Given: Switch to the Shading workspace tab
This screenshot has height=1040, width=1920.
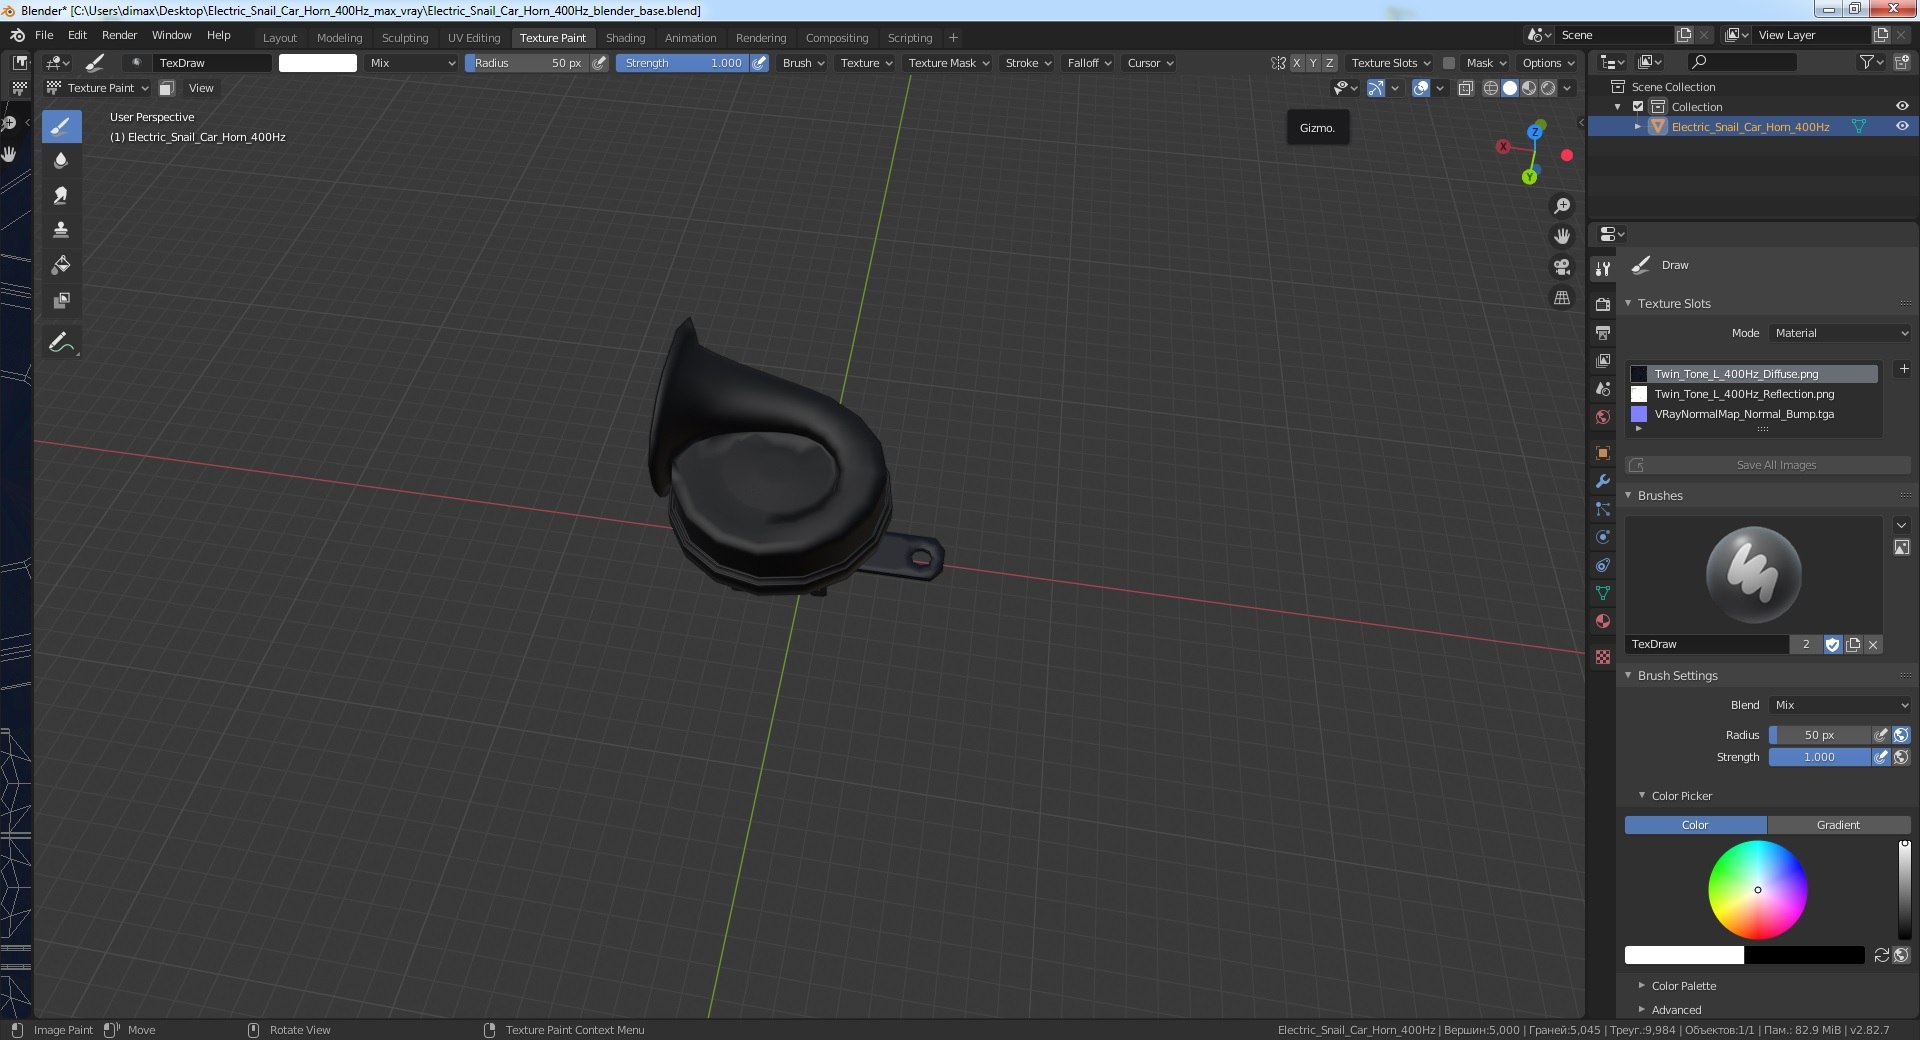Looking at the screenshot, I should tap(625, 38).
